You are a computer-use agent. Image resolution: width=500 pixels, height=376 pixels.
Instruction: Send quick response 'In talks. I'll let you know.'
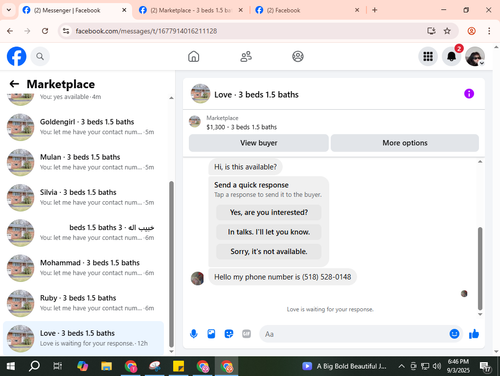269,232
